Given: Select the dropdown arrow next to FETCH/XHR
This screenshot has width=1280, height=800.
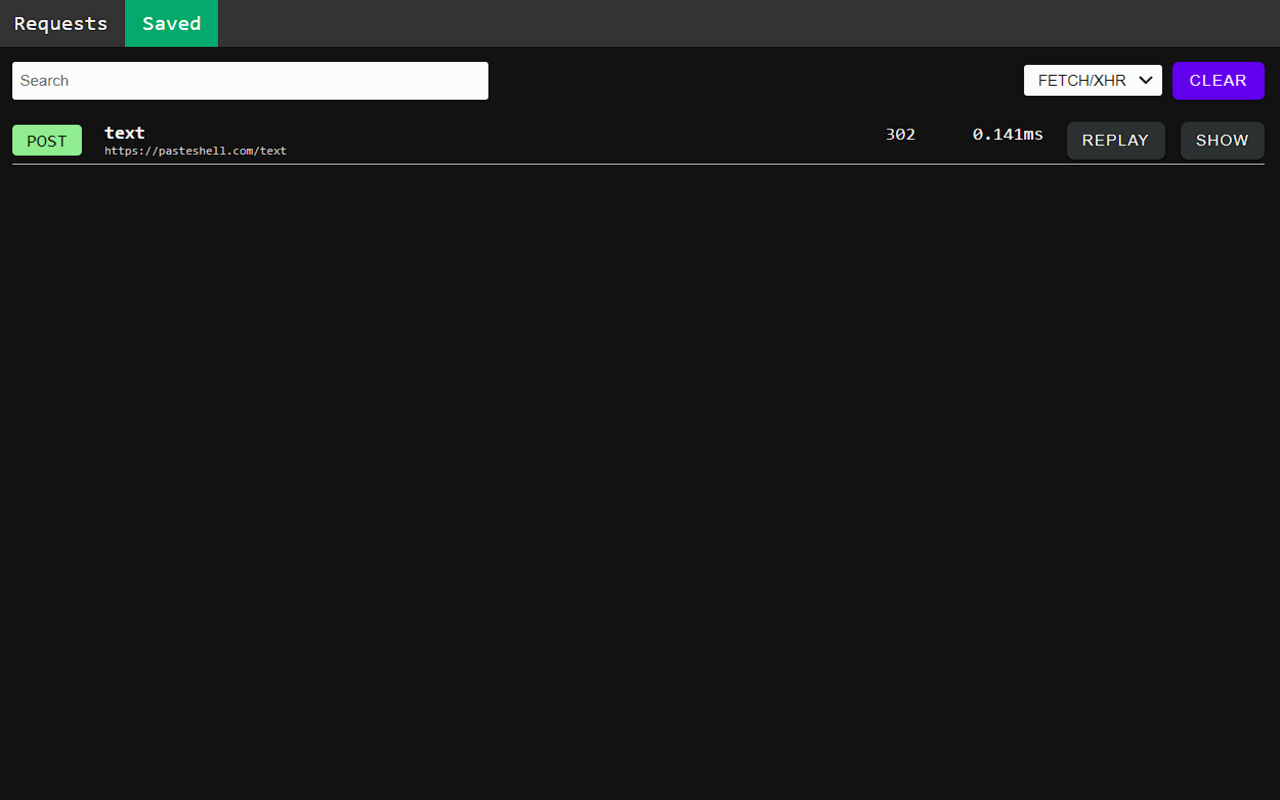Looking at the screenshot, I should [x=1146, y=80].
